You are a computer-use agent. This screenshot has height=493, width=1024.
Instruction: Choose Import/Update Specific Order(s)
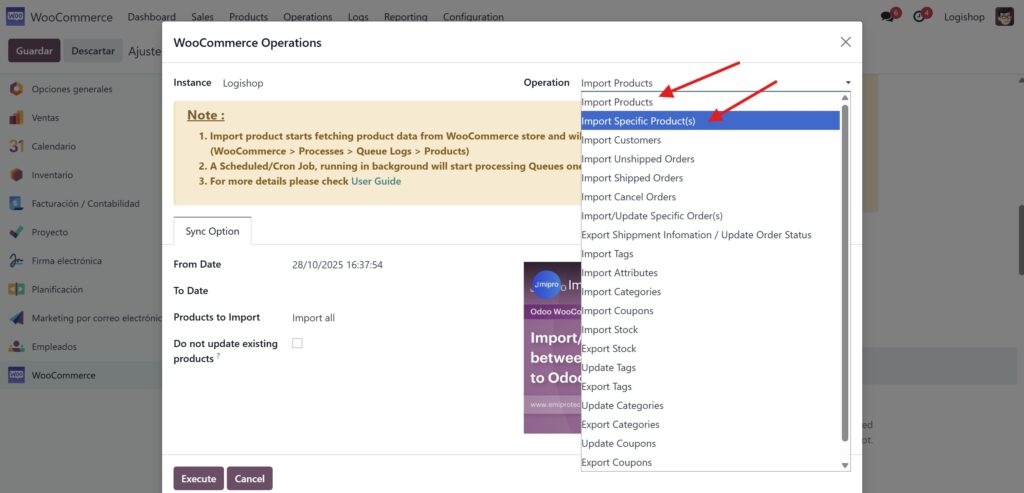point(710,215)
